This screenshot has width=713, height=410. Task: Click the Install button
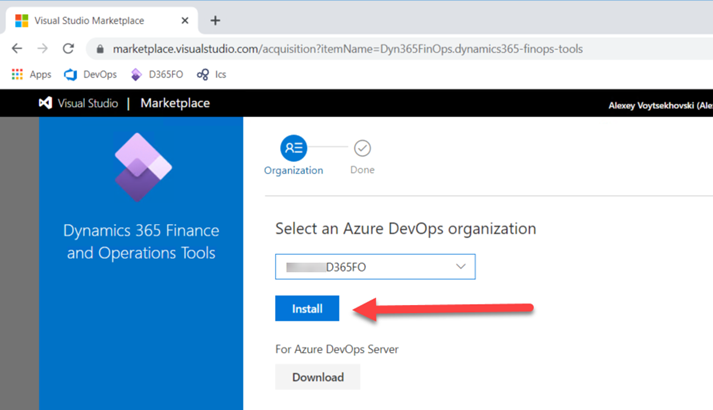307,309
